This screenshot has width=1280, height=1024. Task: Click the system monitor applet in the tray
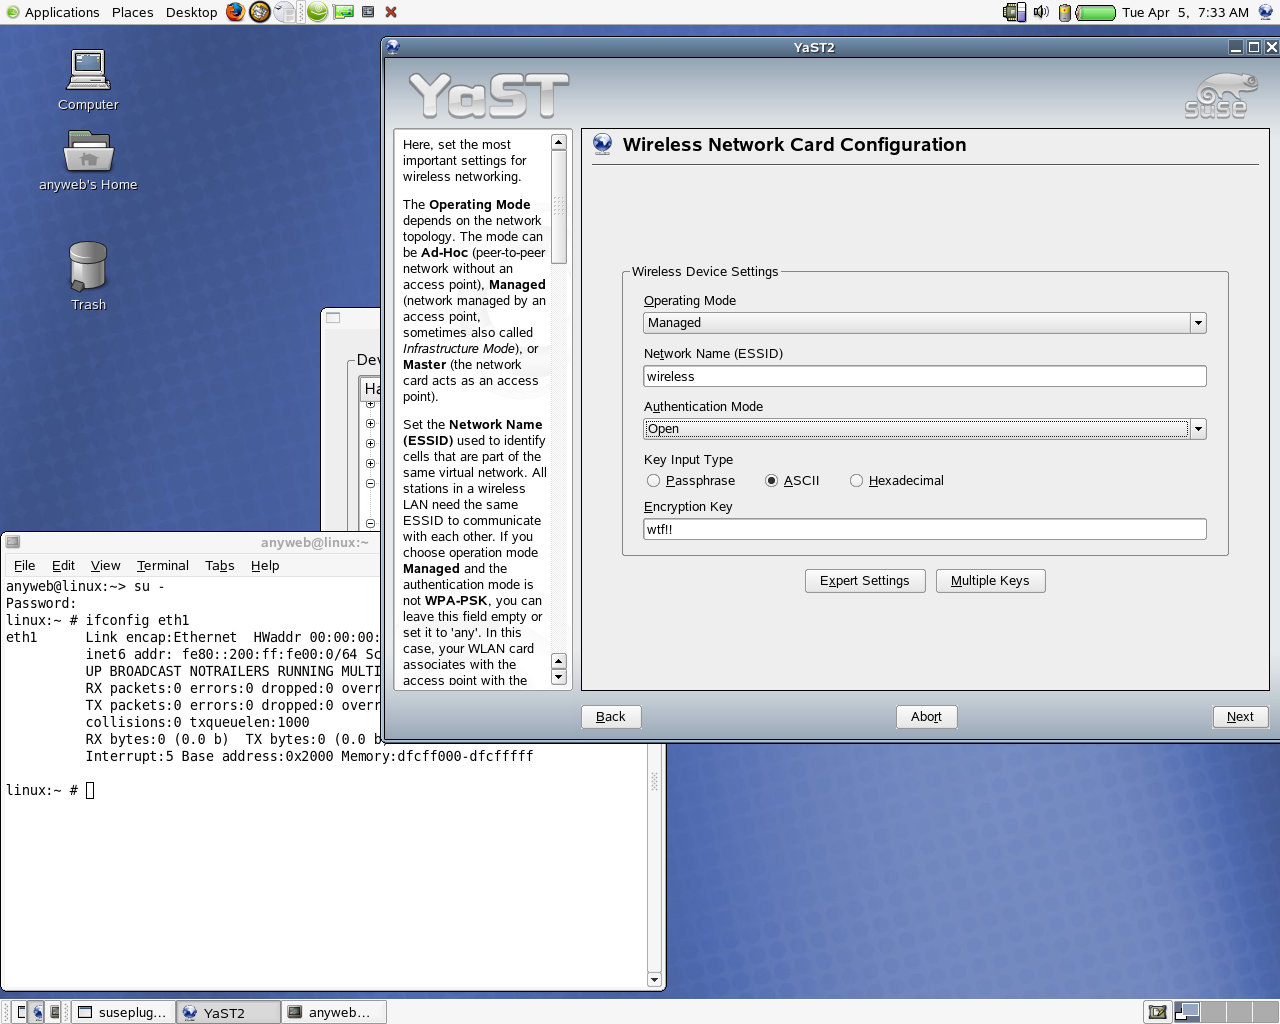[1014, 12]
